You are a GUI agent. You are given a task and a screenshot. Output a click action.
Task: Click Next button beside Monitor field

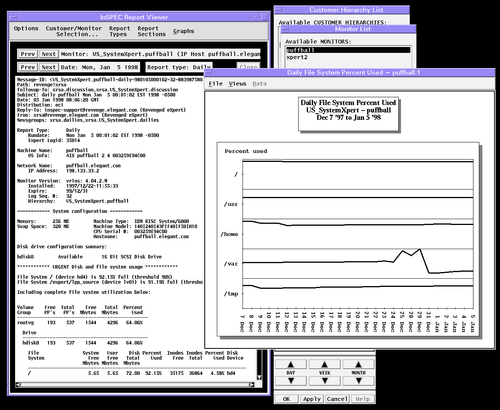[x=49, y=54]
